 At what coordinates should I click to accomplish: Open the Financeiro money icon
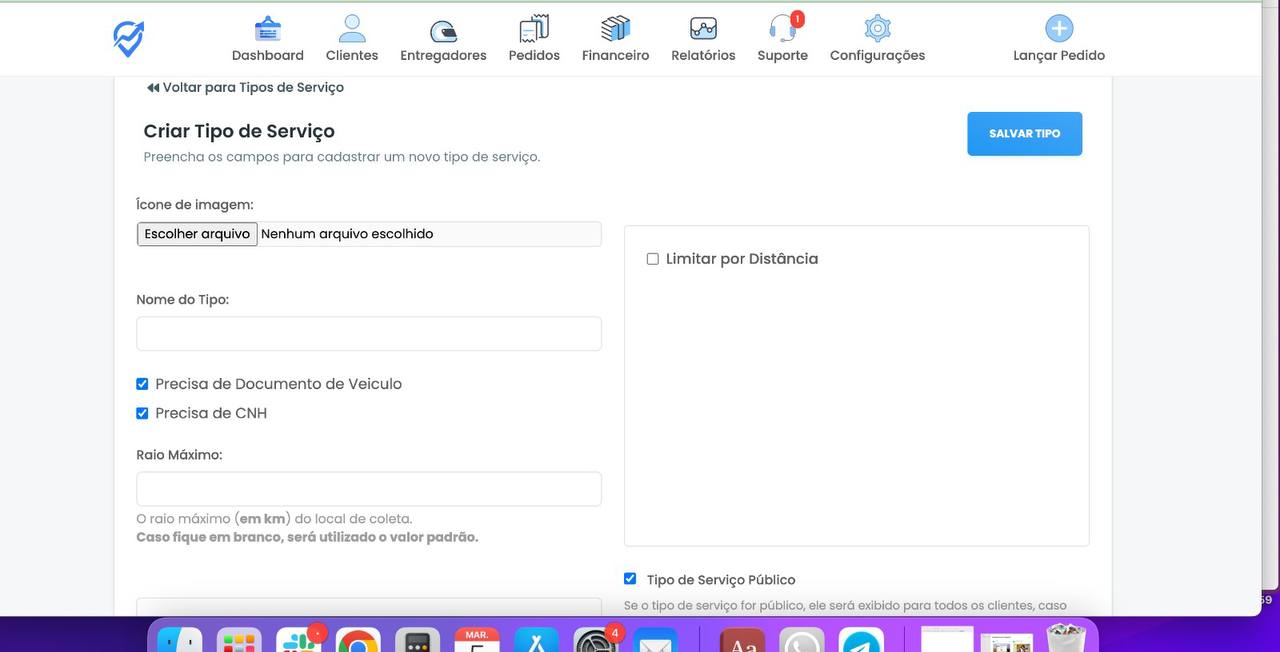pyautogui.click(x=614, y=27)
